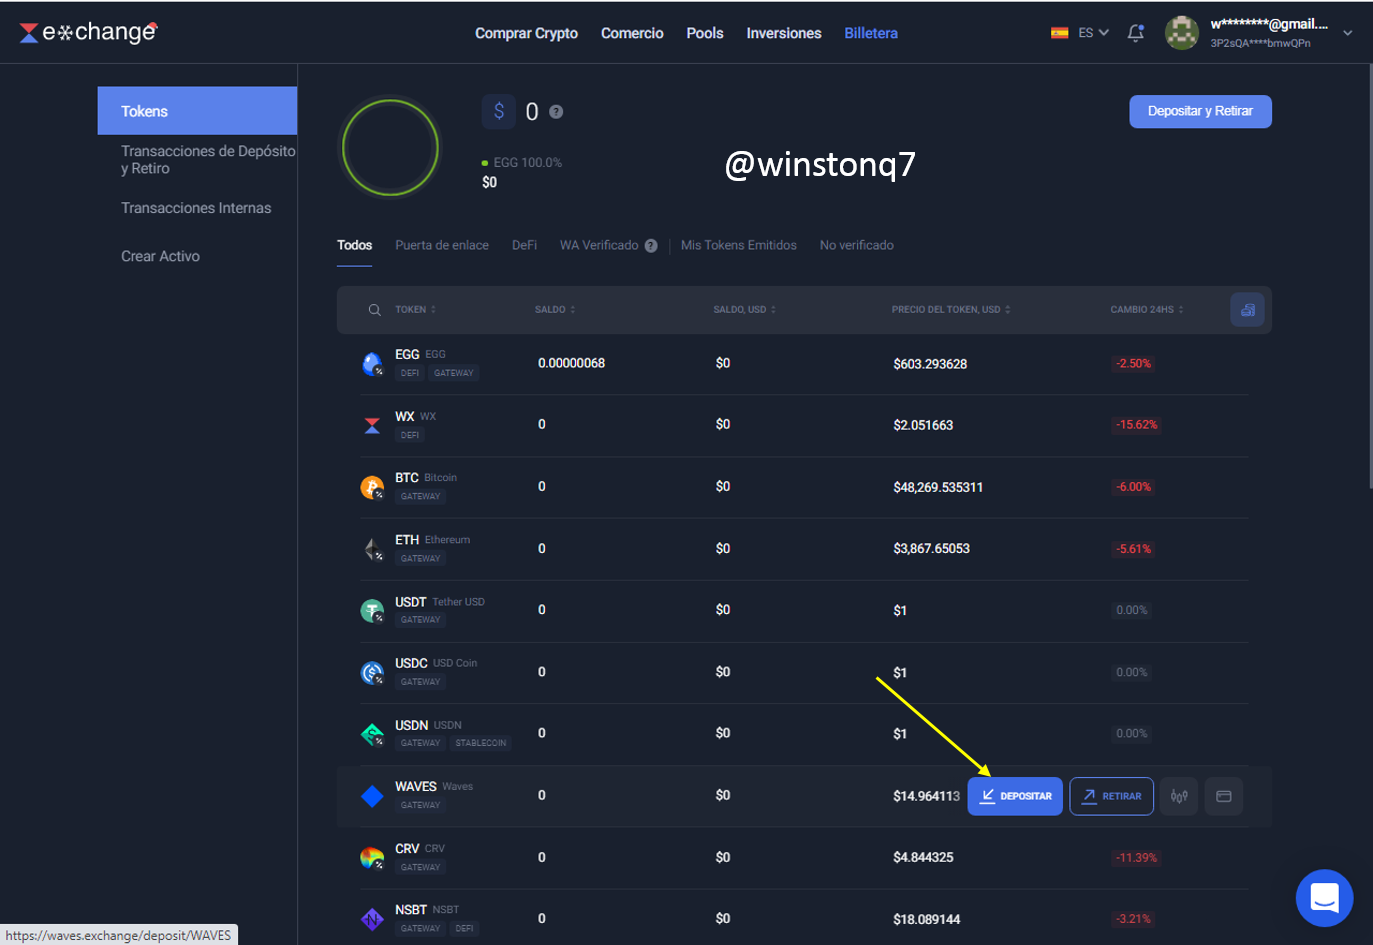The width and height of the screenshot is (1373, 945).
Task: Switch to the DeFi tab
Action: [524, 246]
